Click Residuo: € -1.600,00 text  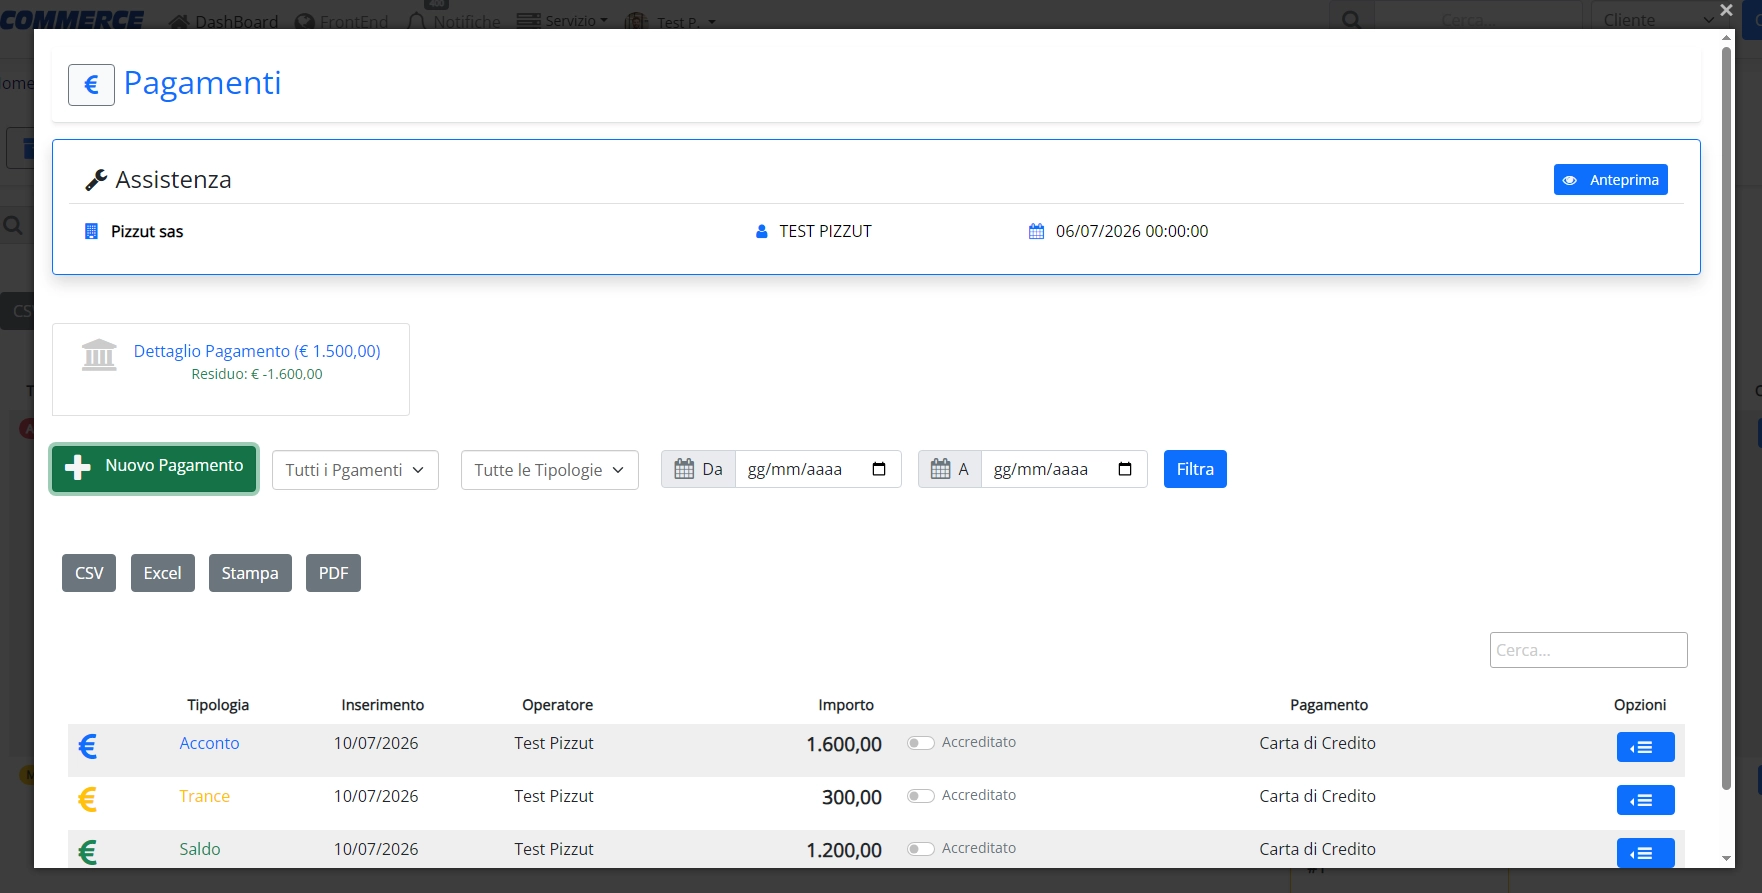click(x=257, y=374)
